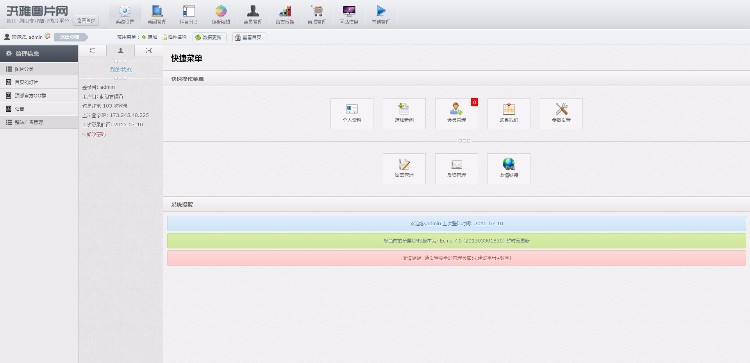
Task: Open the gear settings icon in top navigation
Action: click(x=125, y=14)
